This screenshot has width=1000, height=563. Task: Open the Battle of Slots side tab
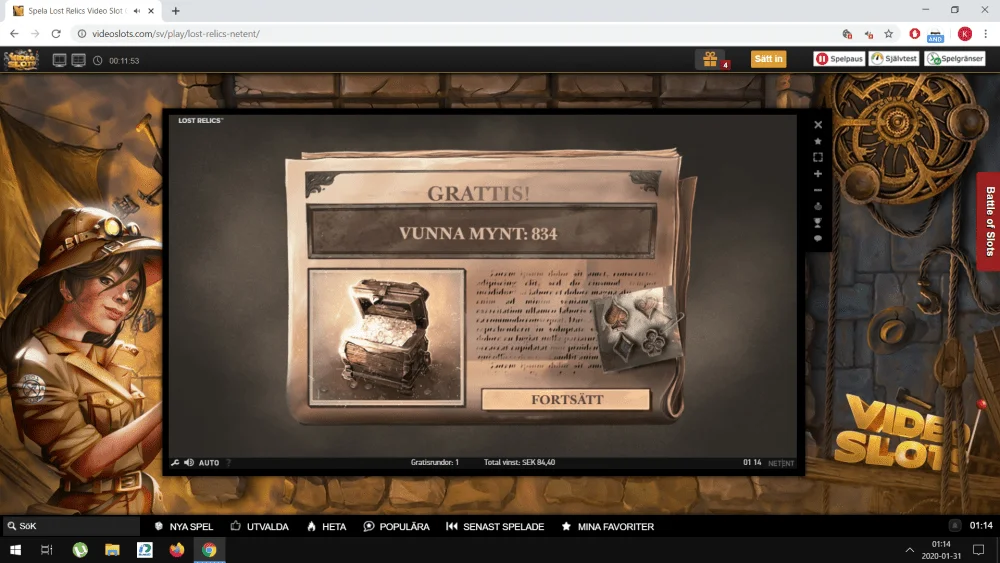click(x=989, y=221)
